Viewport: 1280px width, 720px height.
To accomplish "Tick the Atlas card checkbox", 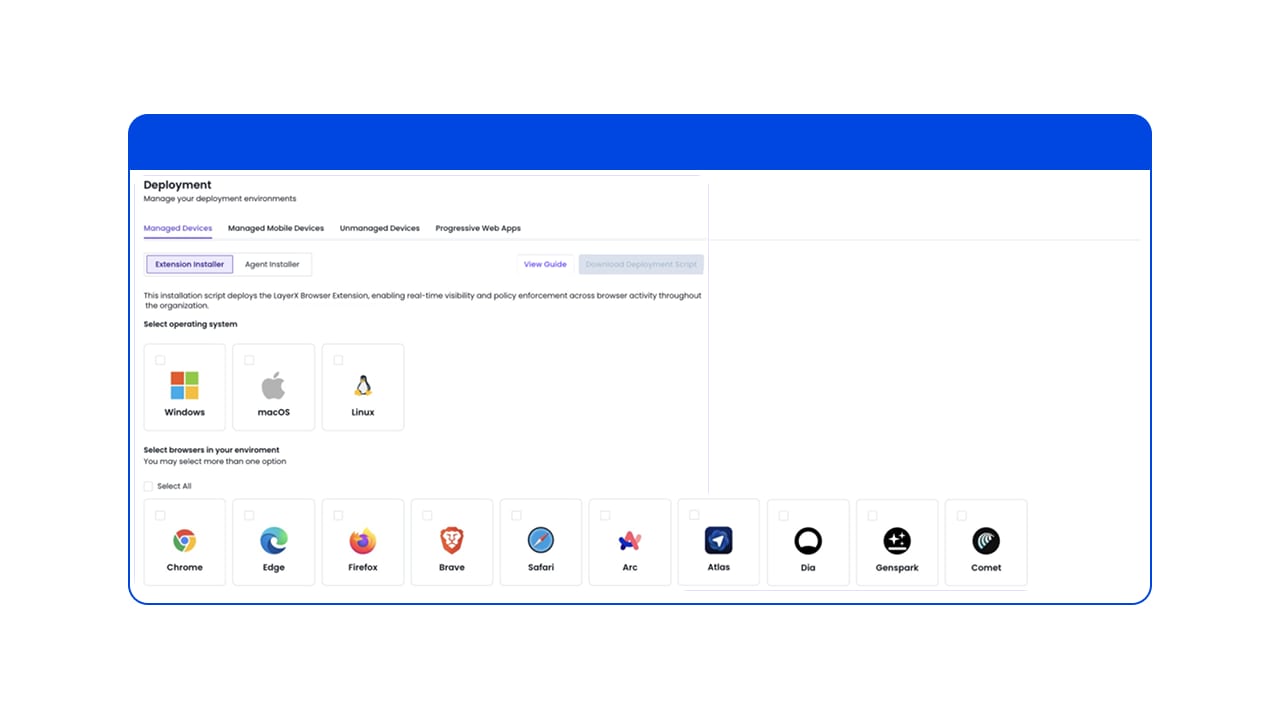I will pos(694,515).
